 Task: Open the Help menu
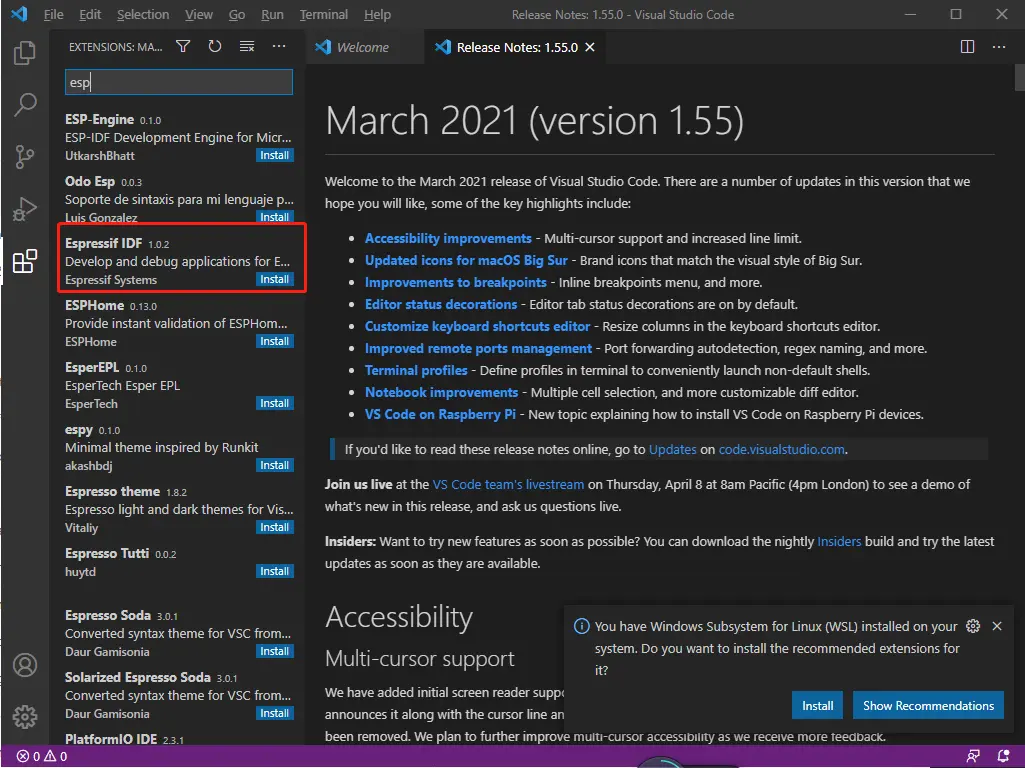click(377, 14)
